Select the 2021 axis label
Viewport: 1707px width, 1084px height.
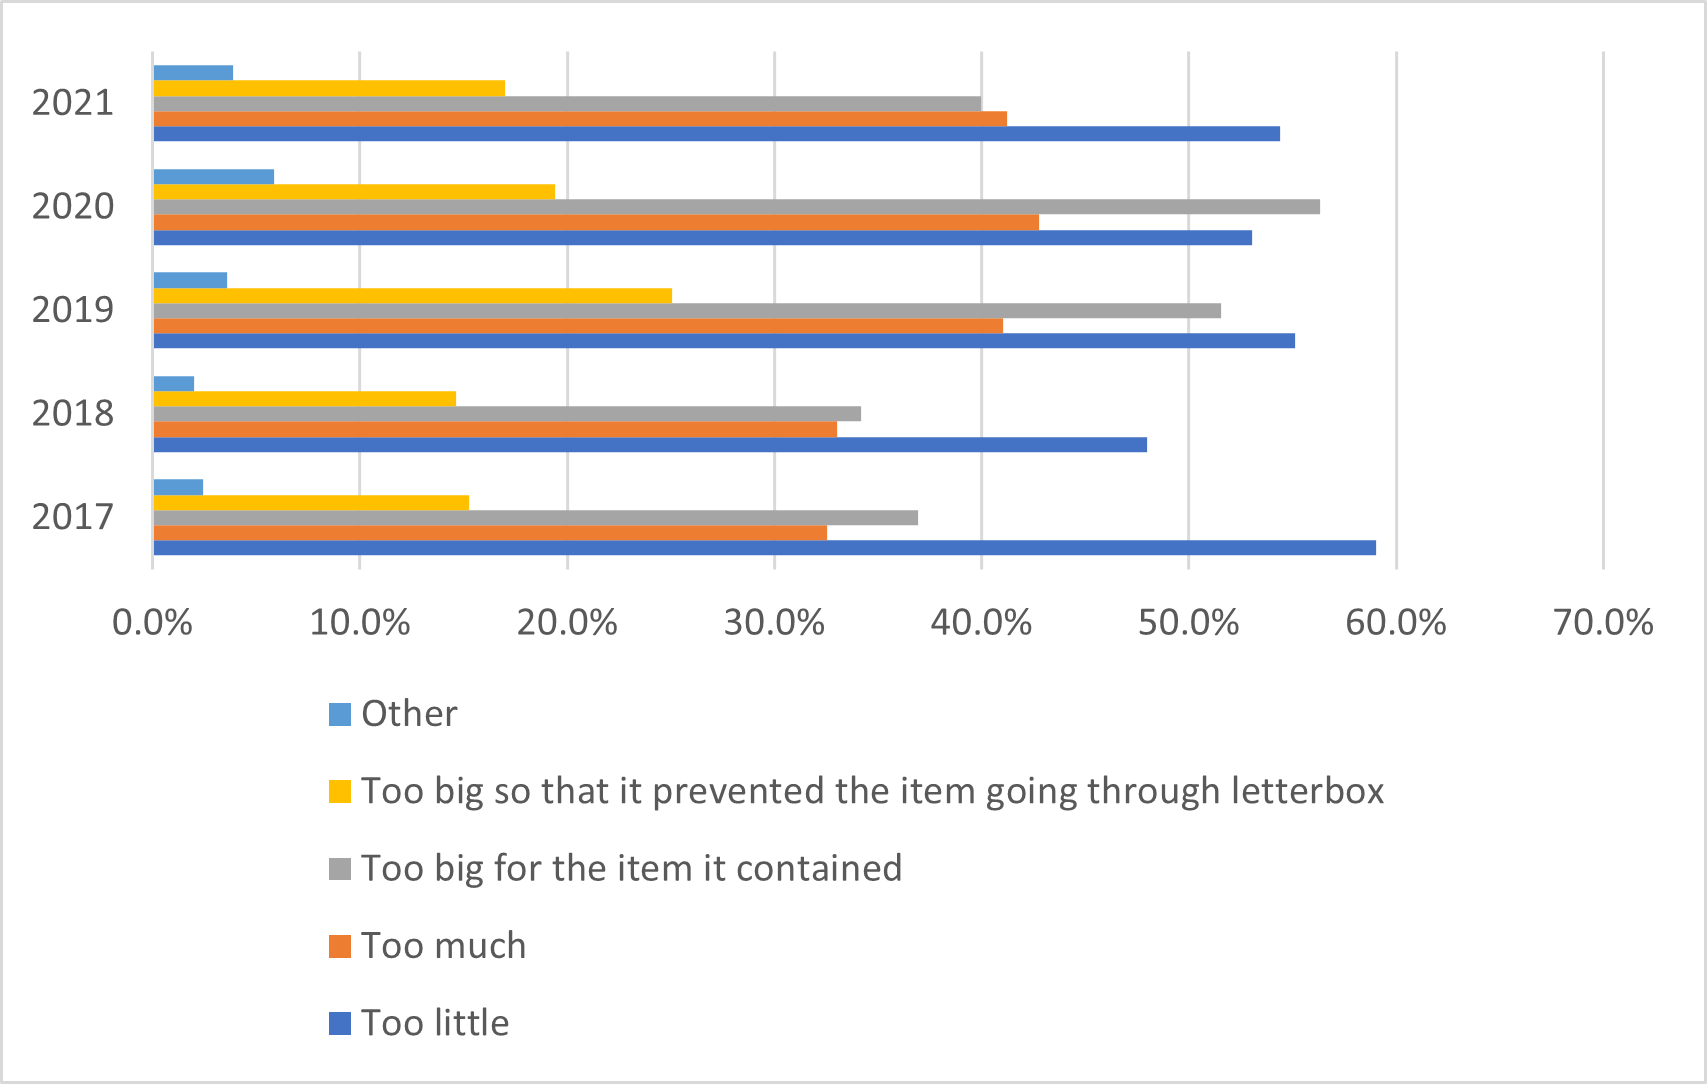(73, 102)
